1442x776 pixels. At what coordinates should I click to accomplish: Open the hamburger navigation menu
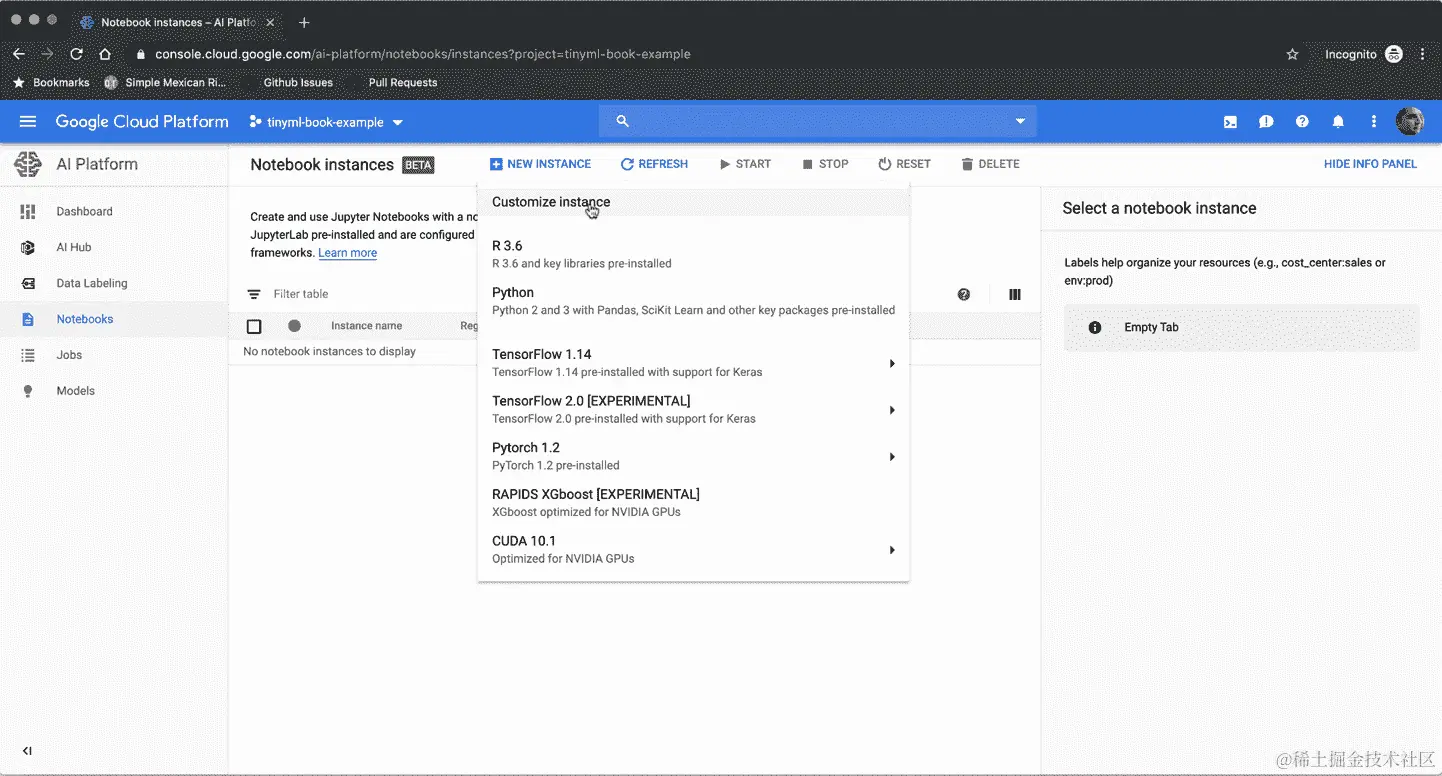(28, 122)
